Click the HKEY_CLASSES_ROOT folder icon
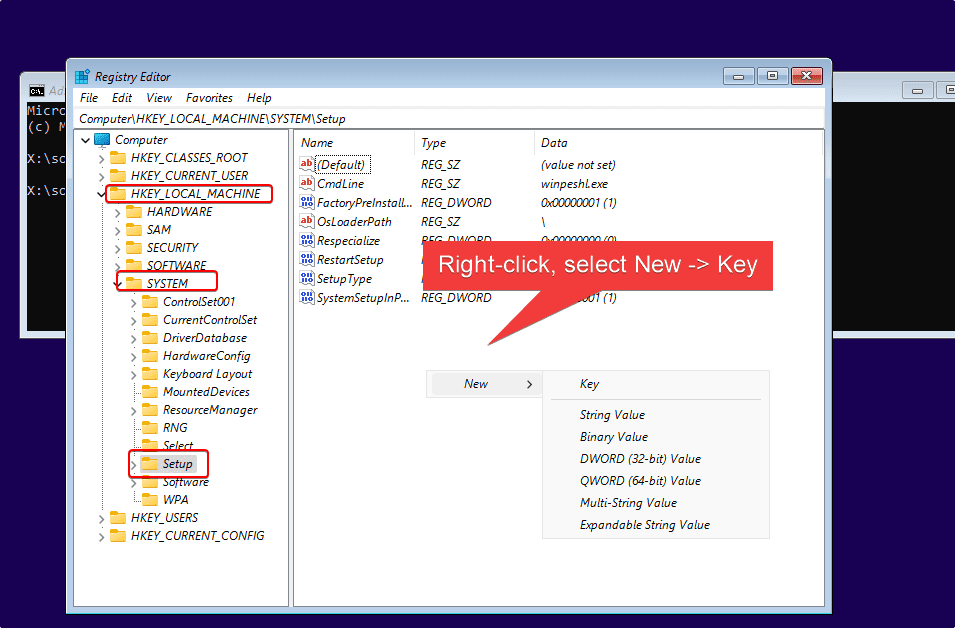The height and width of the screenshot is (628, 955). (118, 158)
